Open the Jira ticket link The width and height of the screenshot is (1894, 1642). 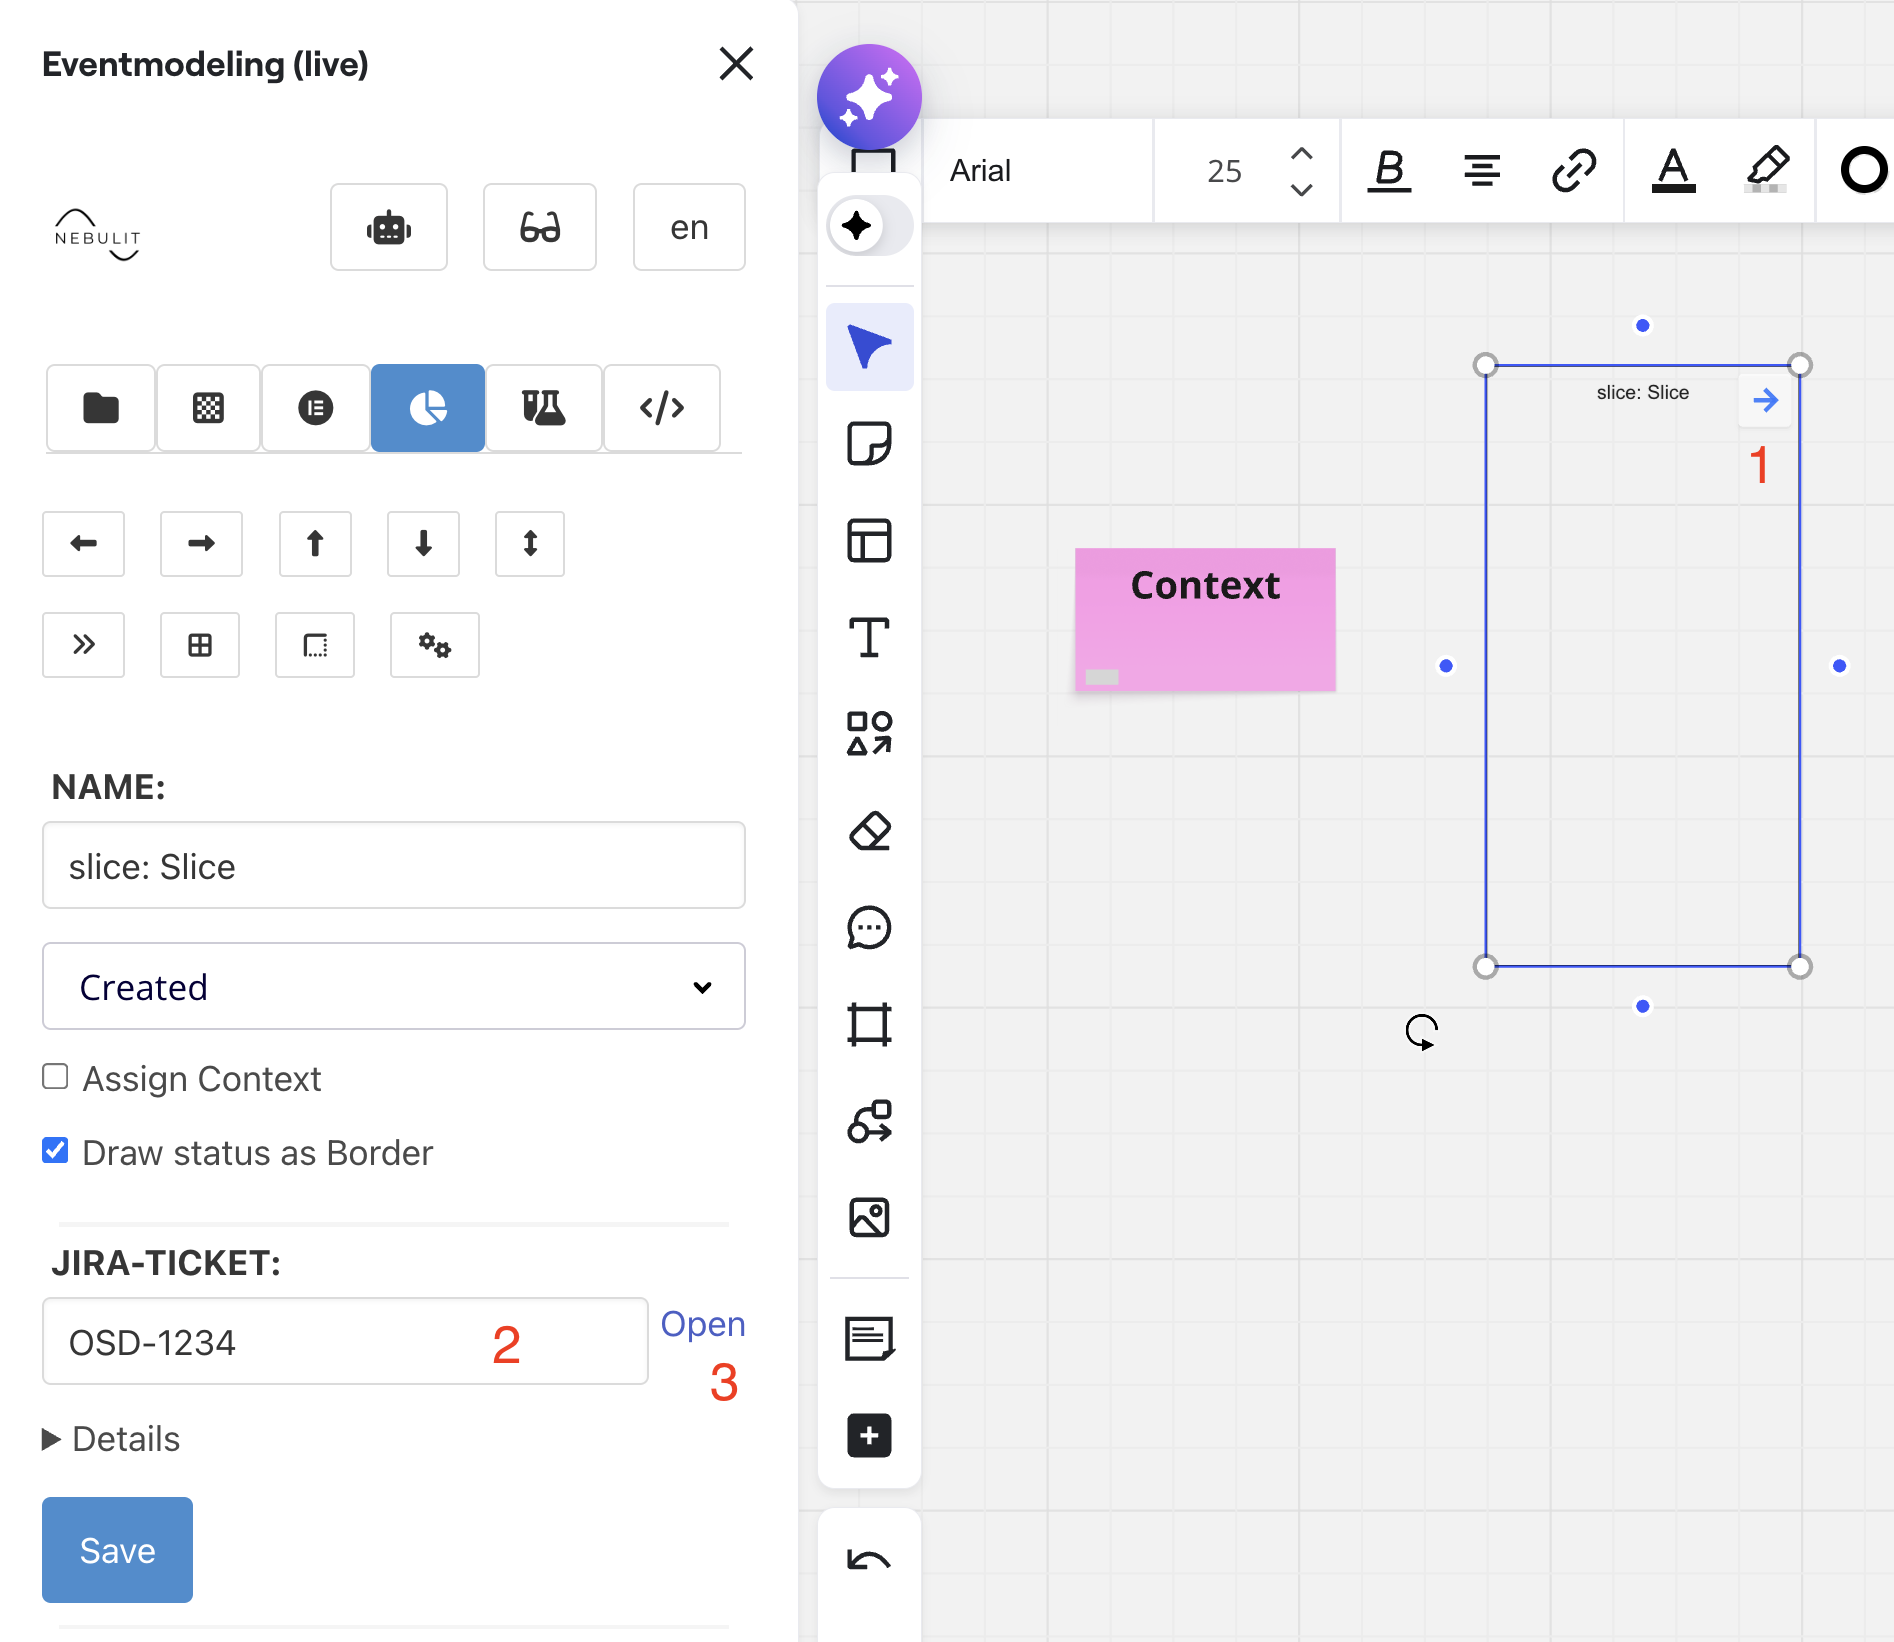tap(702, 1324)
